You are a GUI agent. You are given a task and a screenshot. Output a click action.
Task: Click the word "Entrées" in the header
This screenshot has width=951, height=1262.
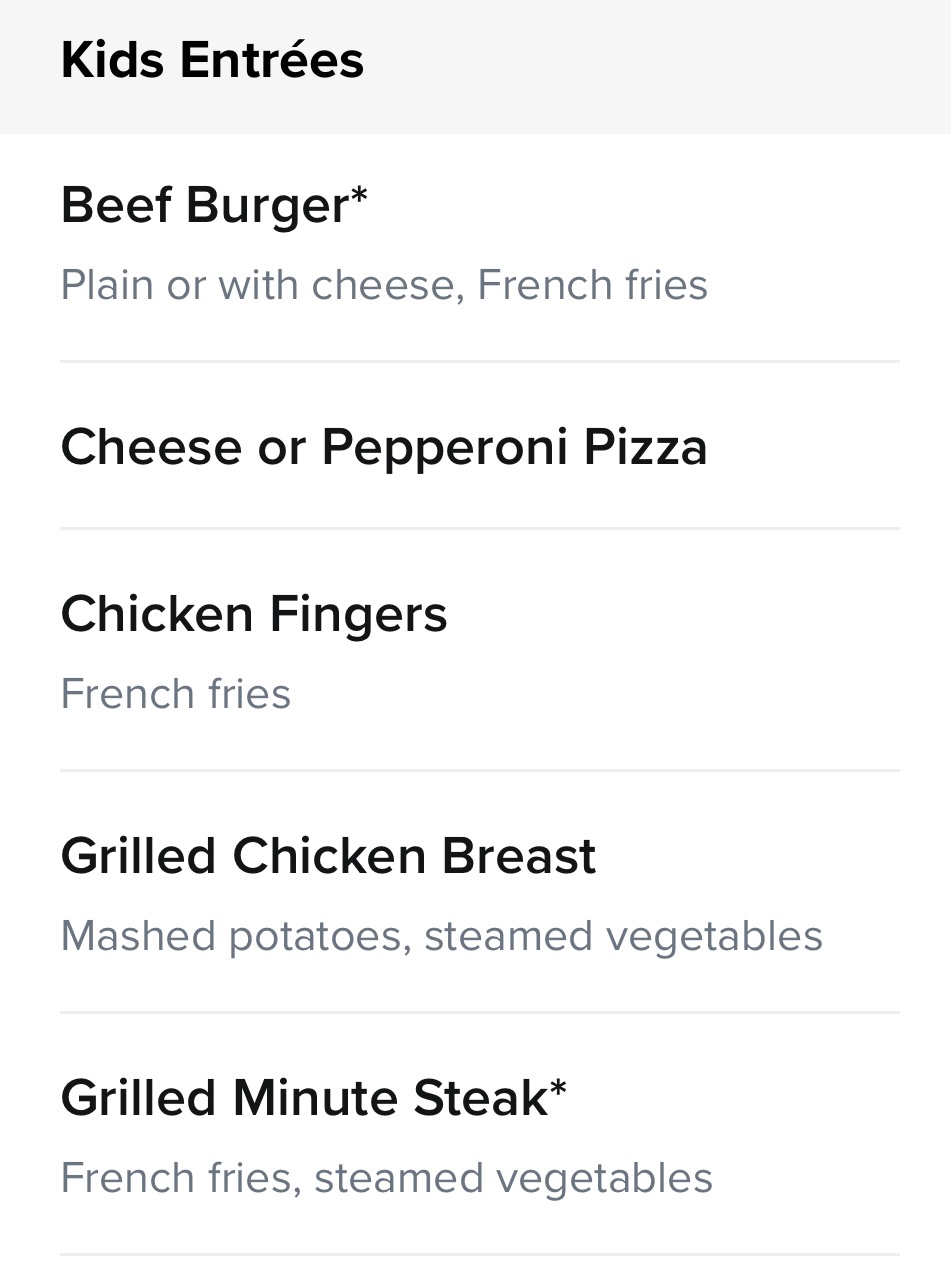point(272,60)
